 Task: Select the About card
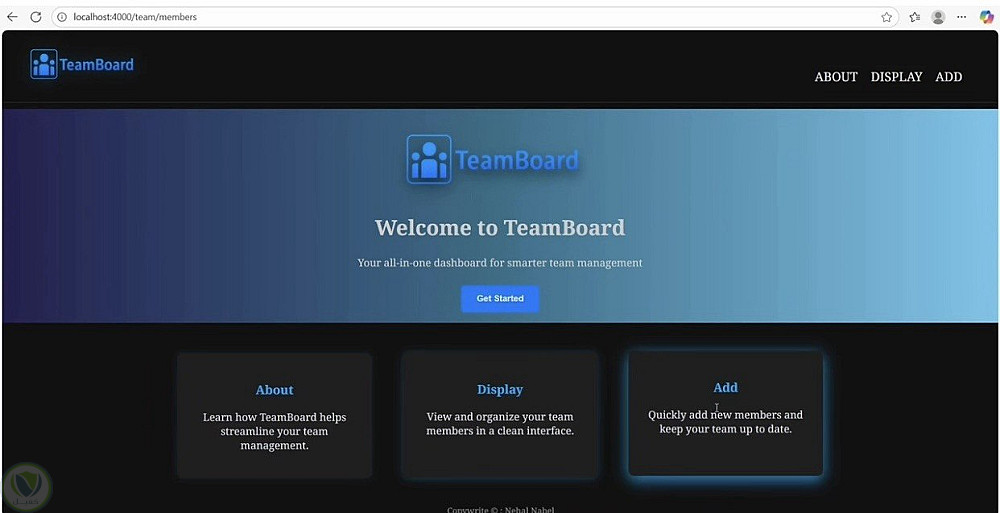pyautogui.click(x=275, y=415)
